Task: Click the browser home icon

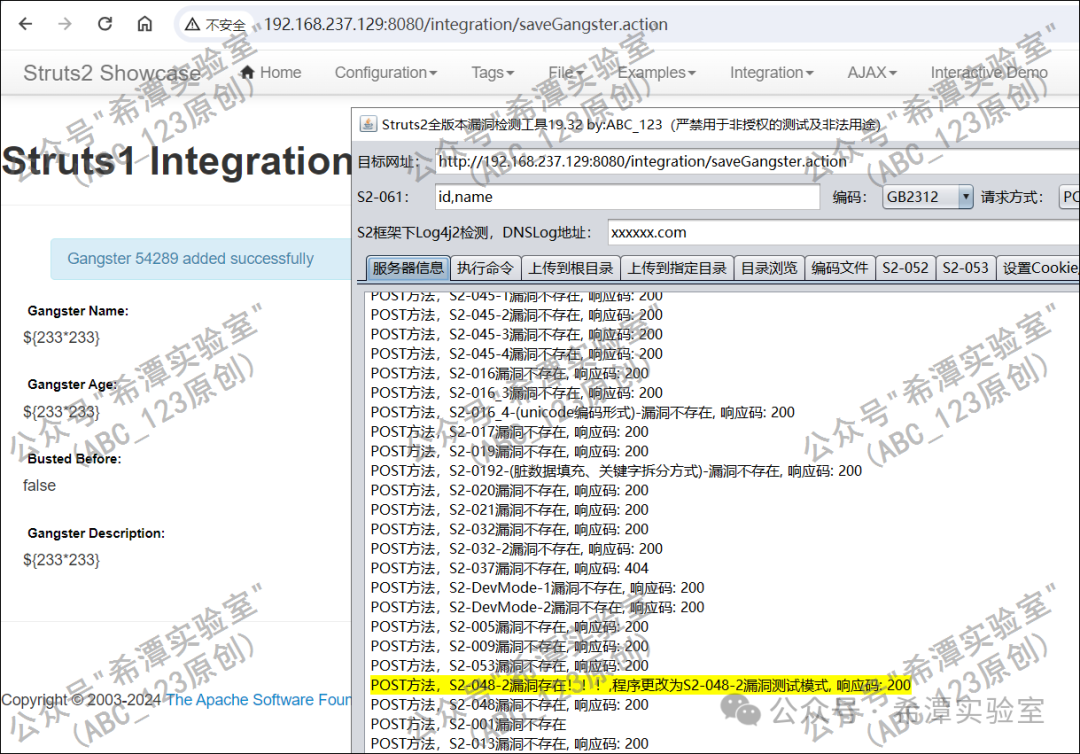Action: click(145, 24)
